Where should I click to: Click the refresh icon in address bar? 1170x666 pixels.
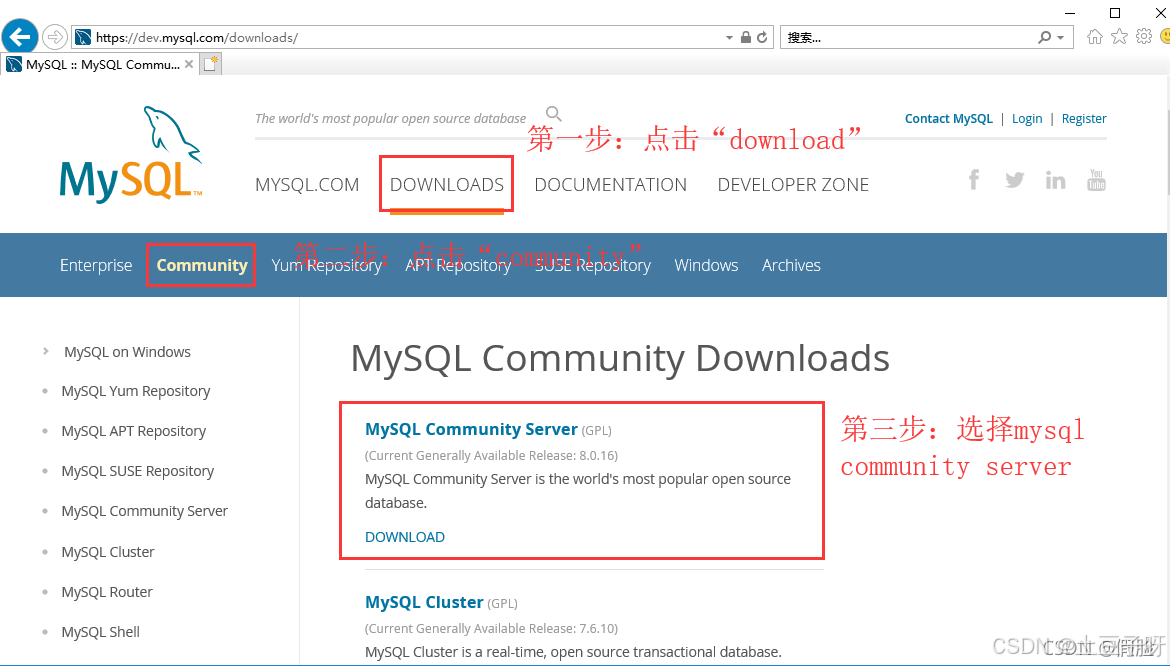[x=762, y=37]
